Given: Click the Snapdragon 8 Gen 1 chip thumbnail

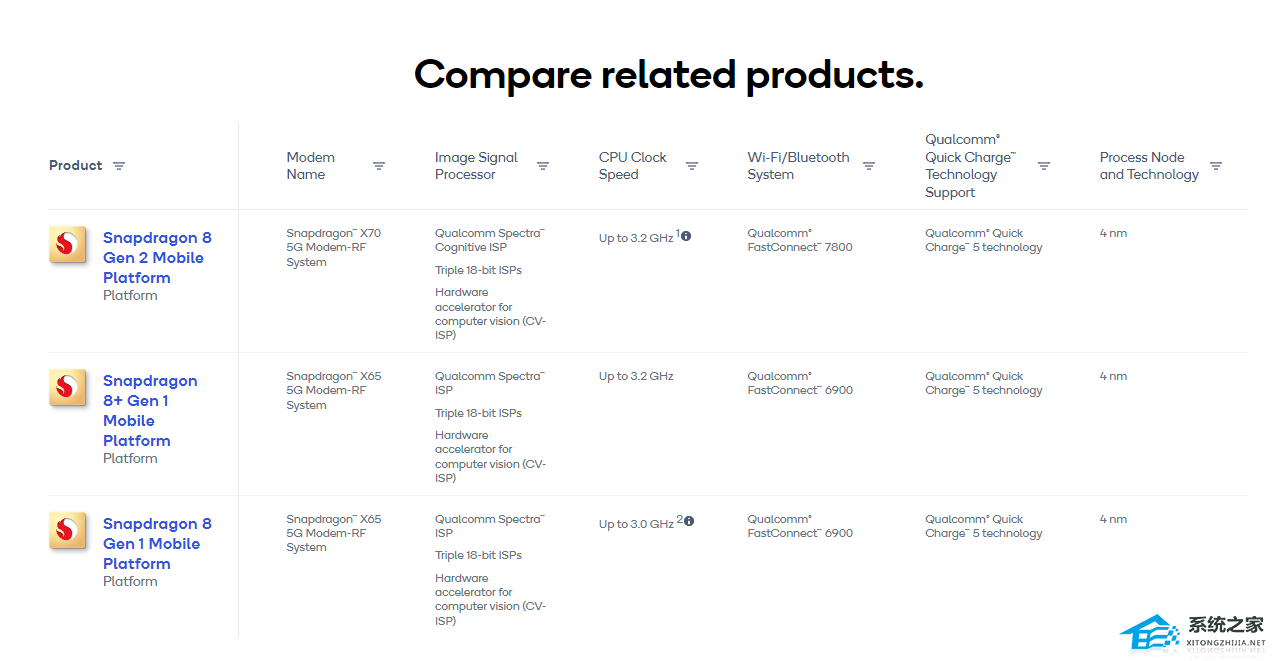Looking at the screenshot, I should point(67,530).
